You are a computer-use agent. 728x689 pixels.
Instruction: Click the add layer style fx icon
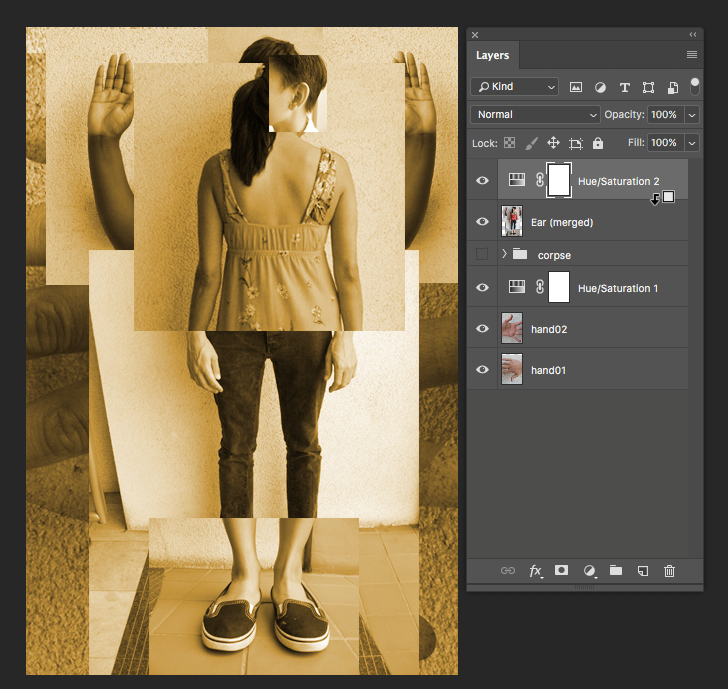click(535, 571)
